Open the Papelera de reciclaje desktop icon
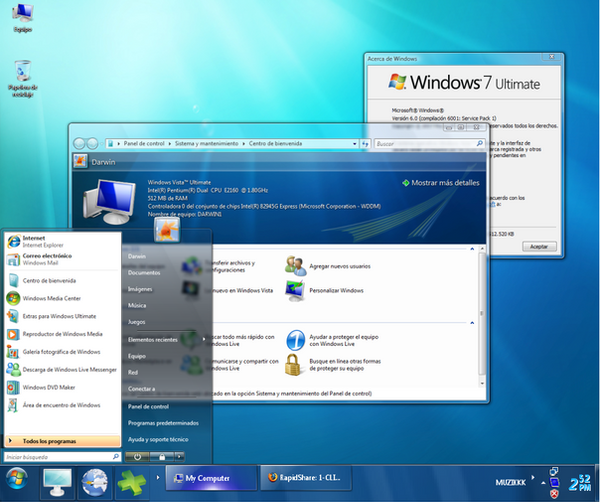 pos(23,78)
